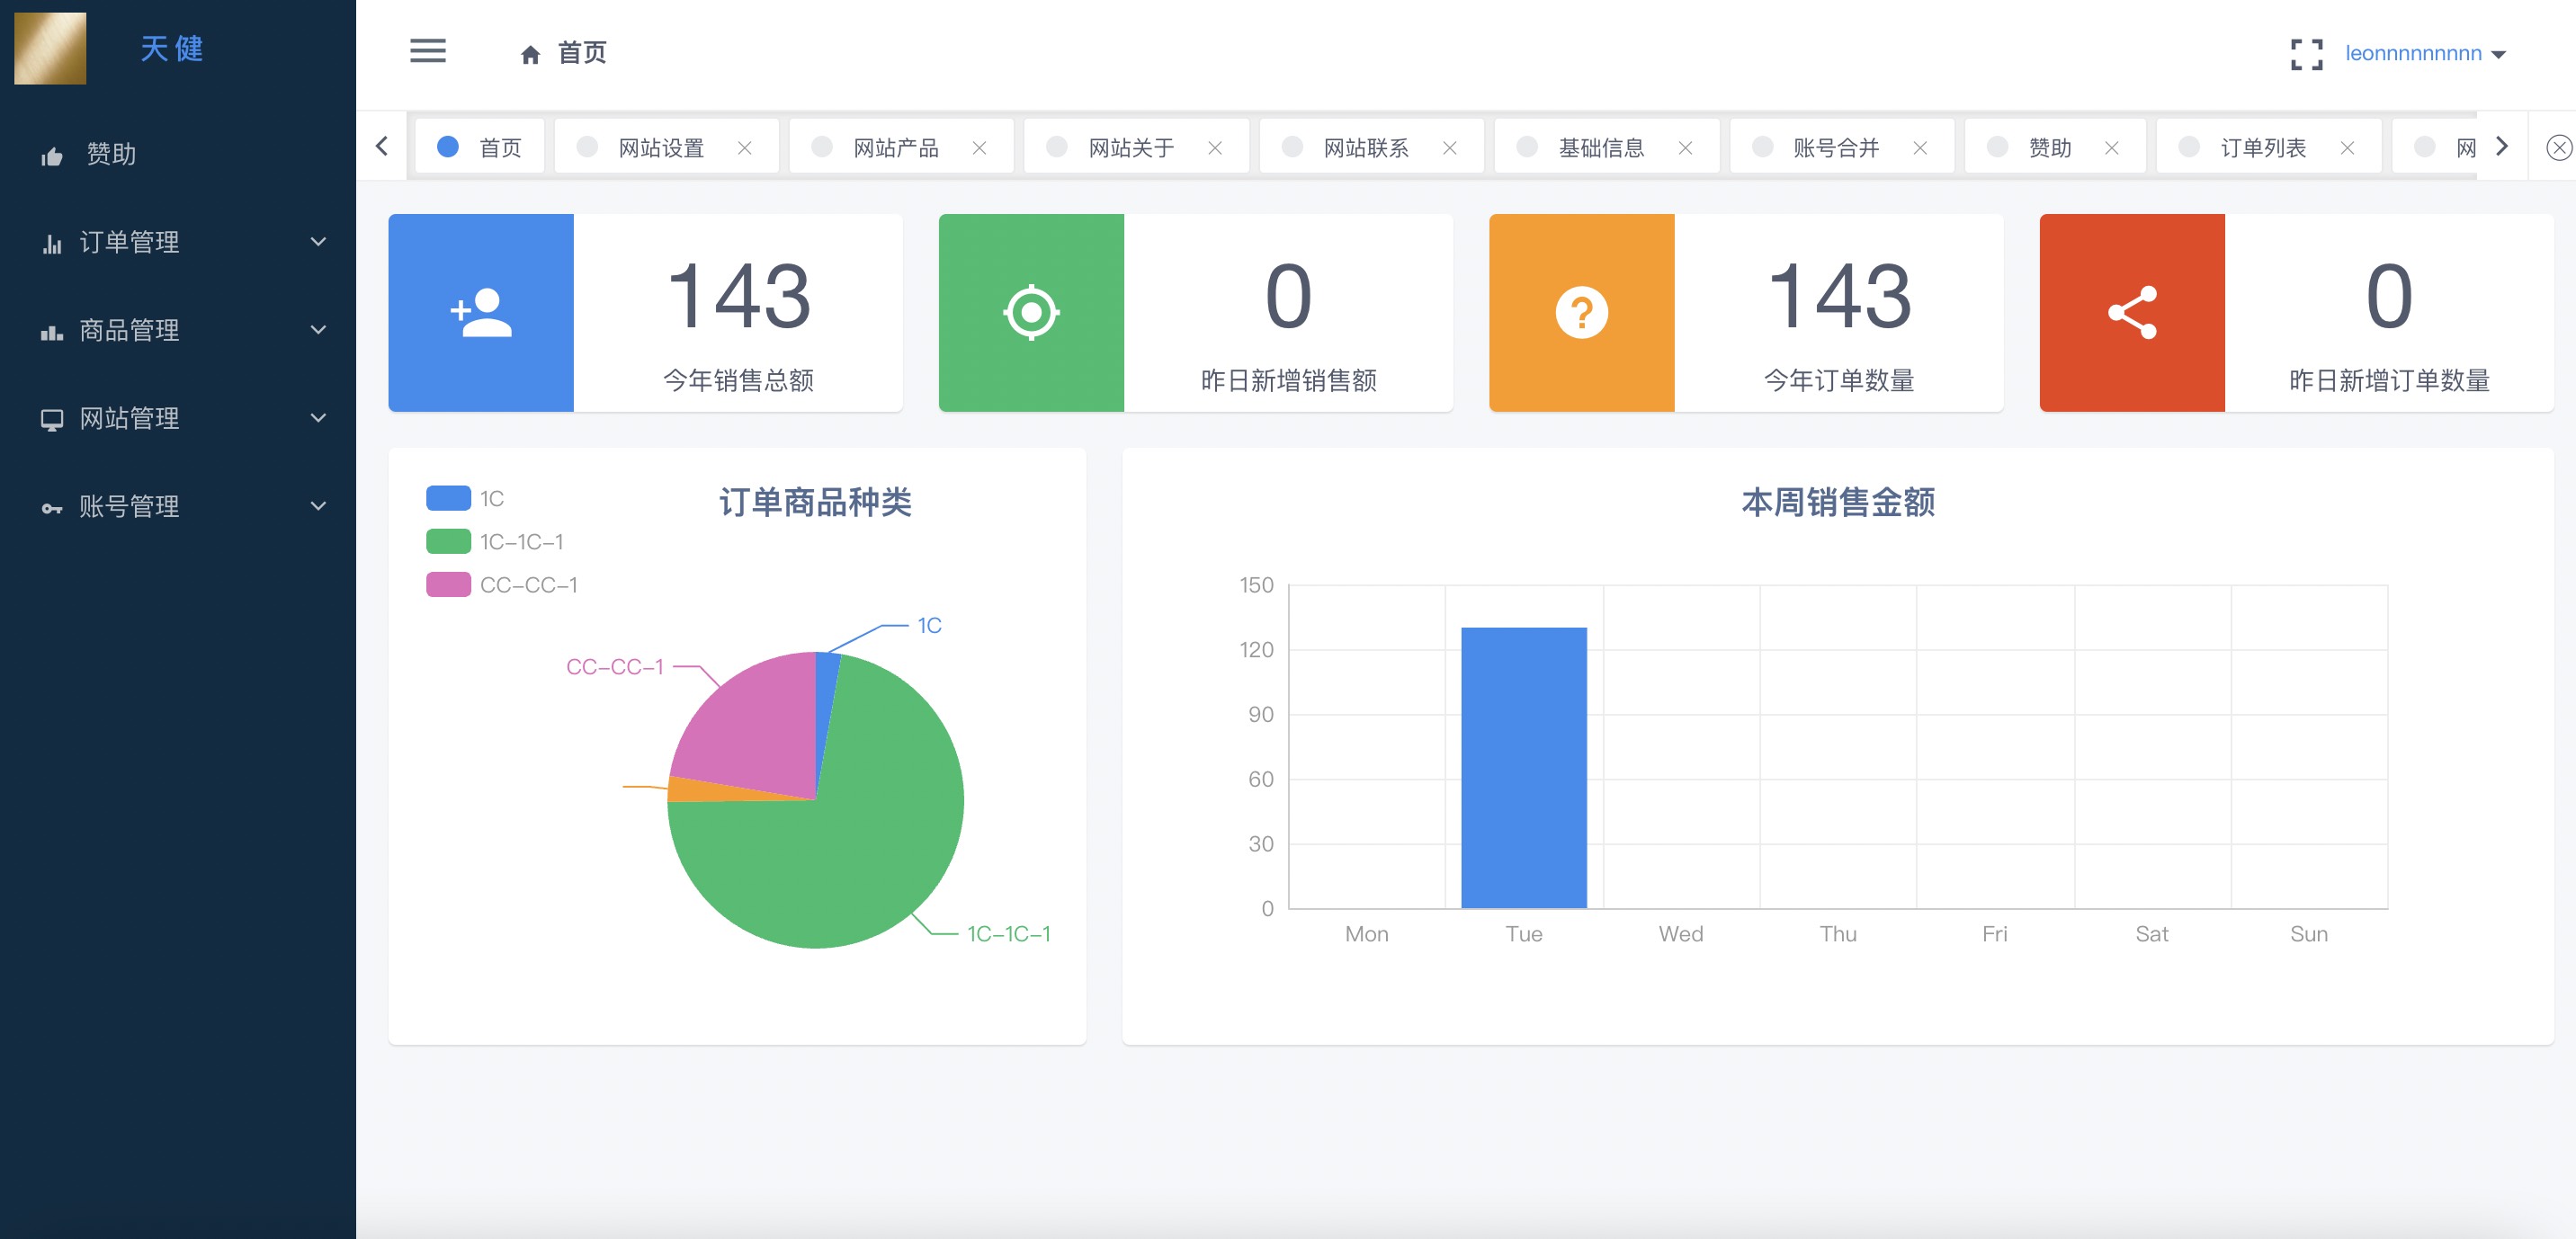Image resolution: width=2576 pixels, height=1239 pixels.
Task: Click the 本周销售金额 chart title
Action: point(1837,502)
